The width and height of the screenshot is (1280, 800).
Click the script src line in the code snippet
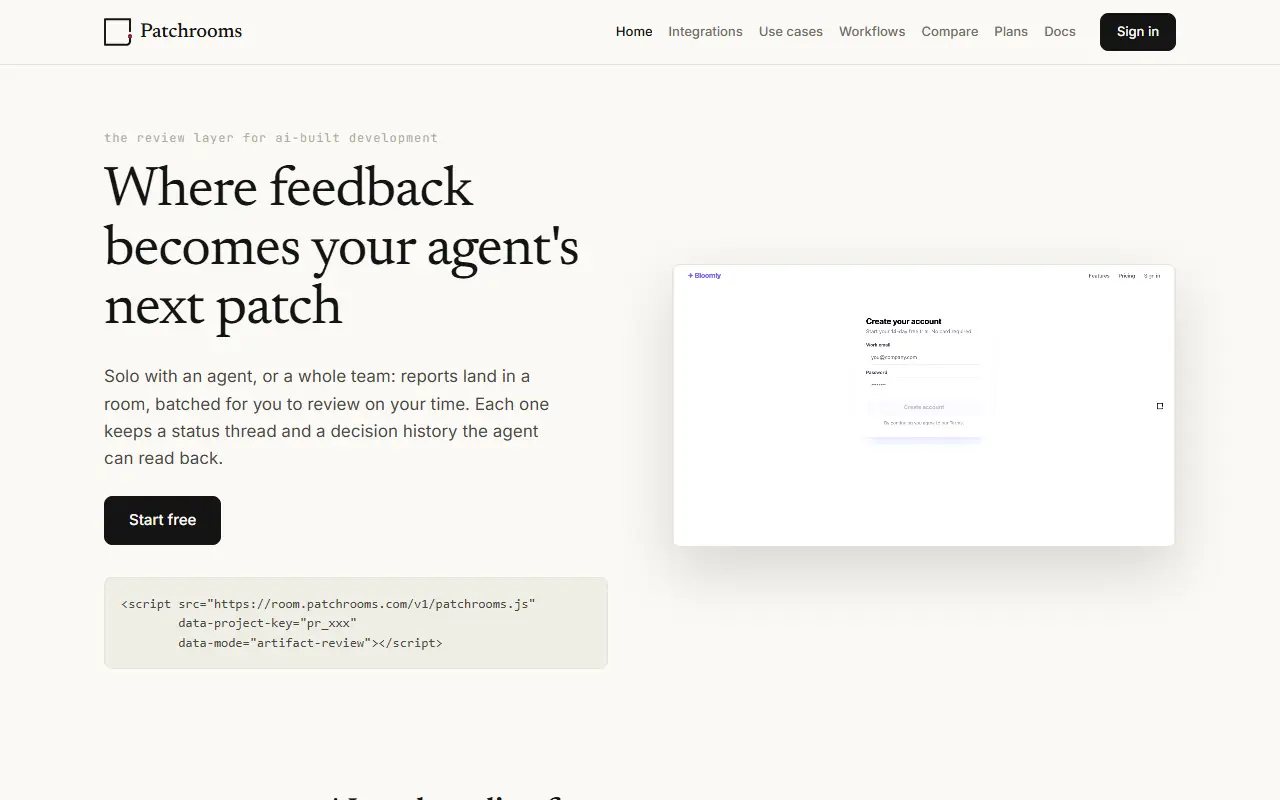pos(329,604)
